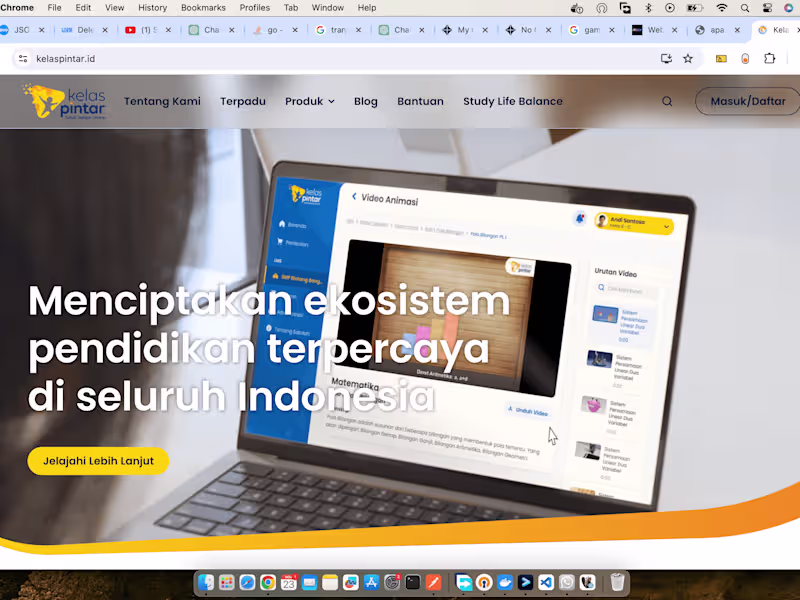Open the Window menu
This screenshot has height=600, width=800.
coord(328,8)
